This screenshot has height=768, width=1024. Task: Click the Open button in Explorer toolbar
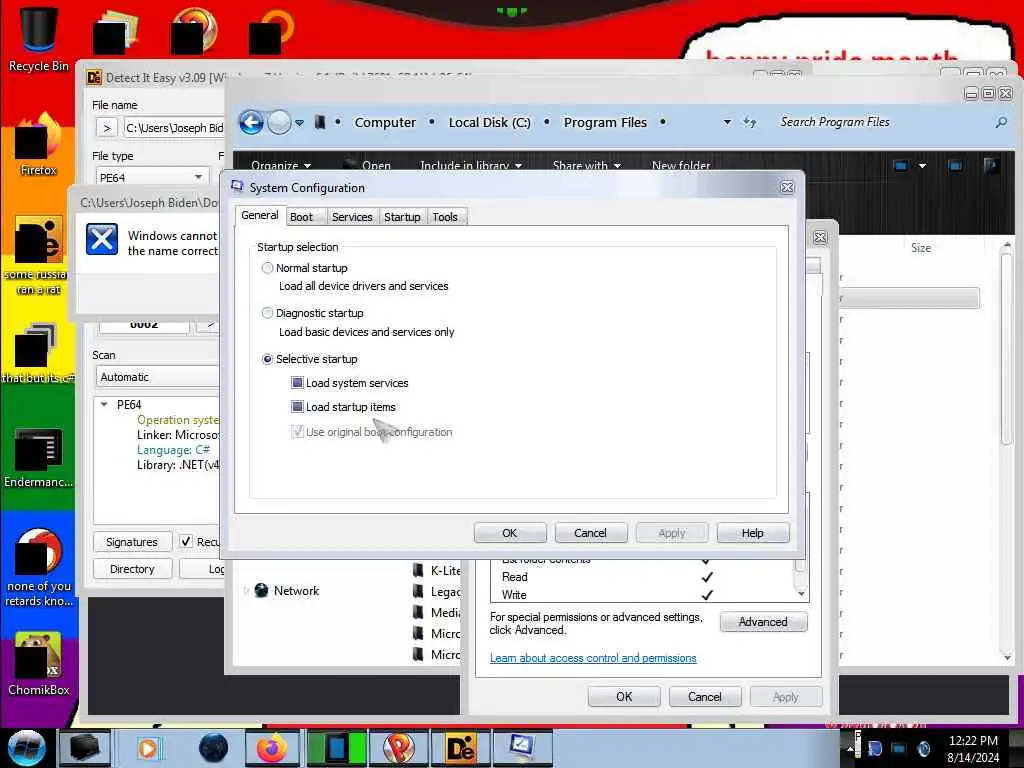(x=368, y=165)
